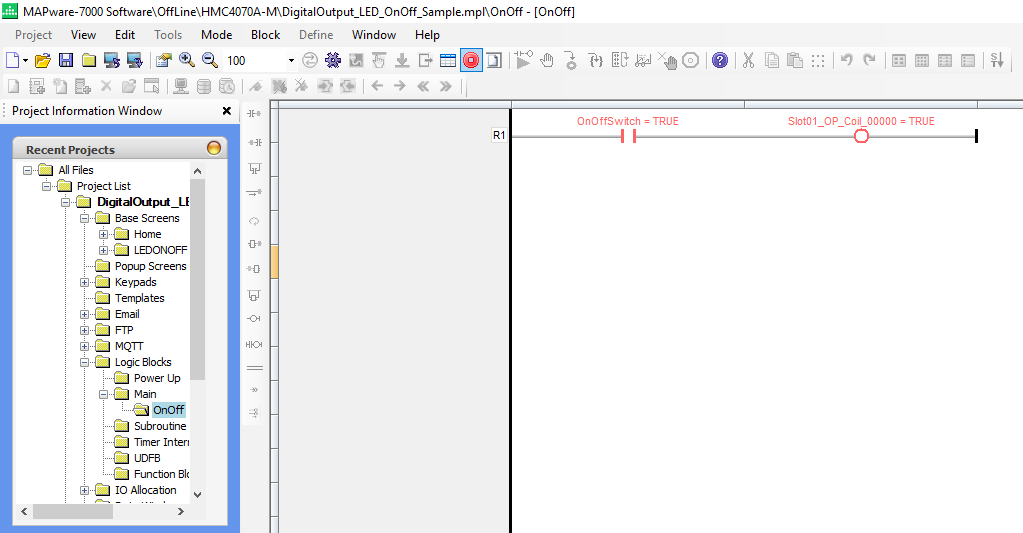Expand the Home screen node

tap(103, 234)
